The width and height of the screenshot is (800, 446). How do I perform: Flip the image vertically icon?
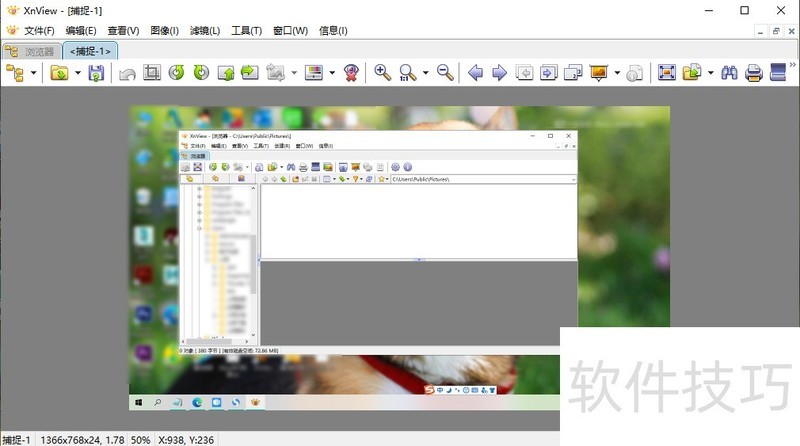coord(226,73)
